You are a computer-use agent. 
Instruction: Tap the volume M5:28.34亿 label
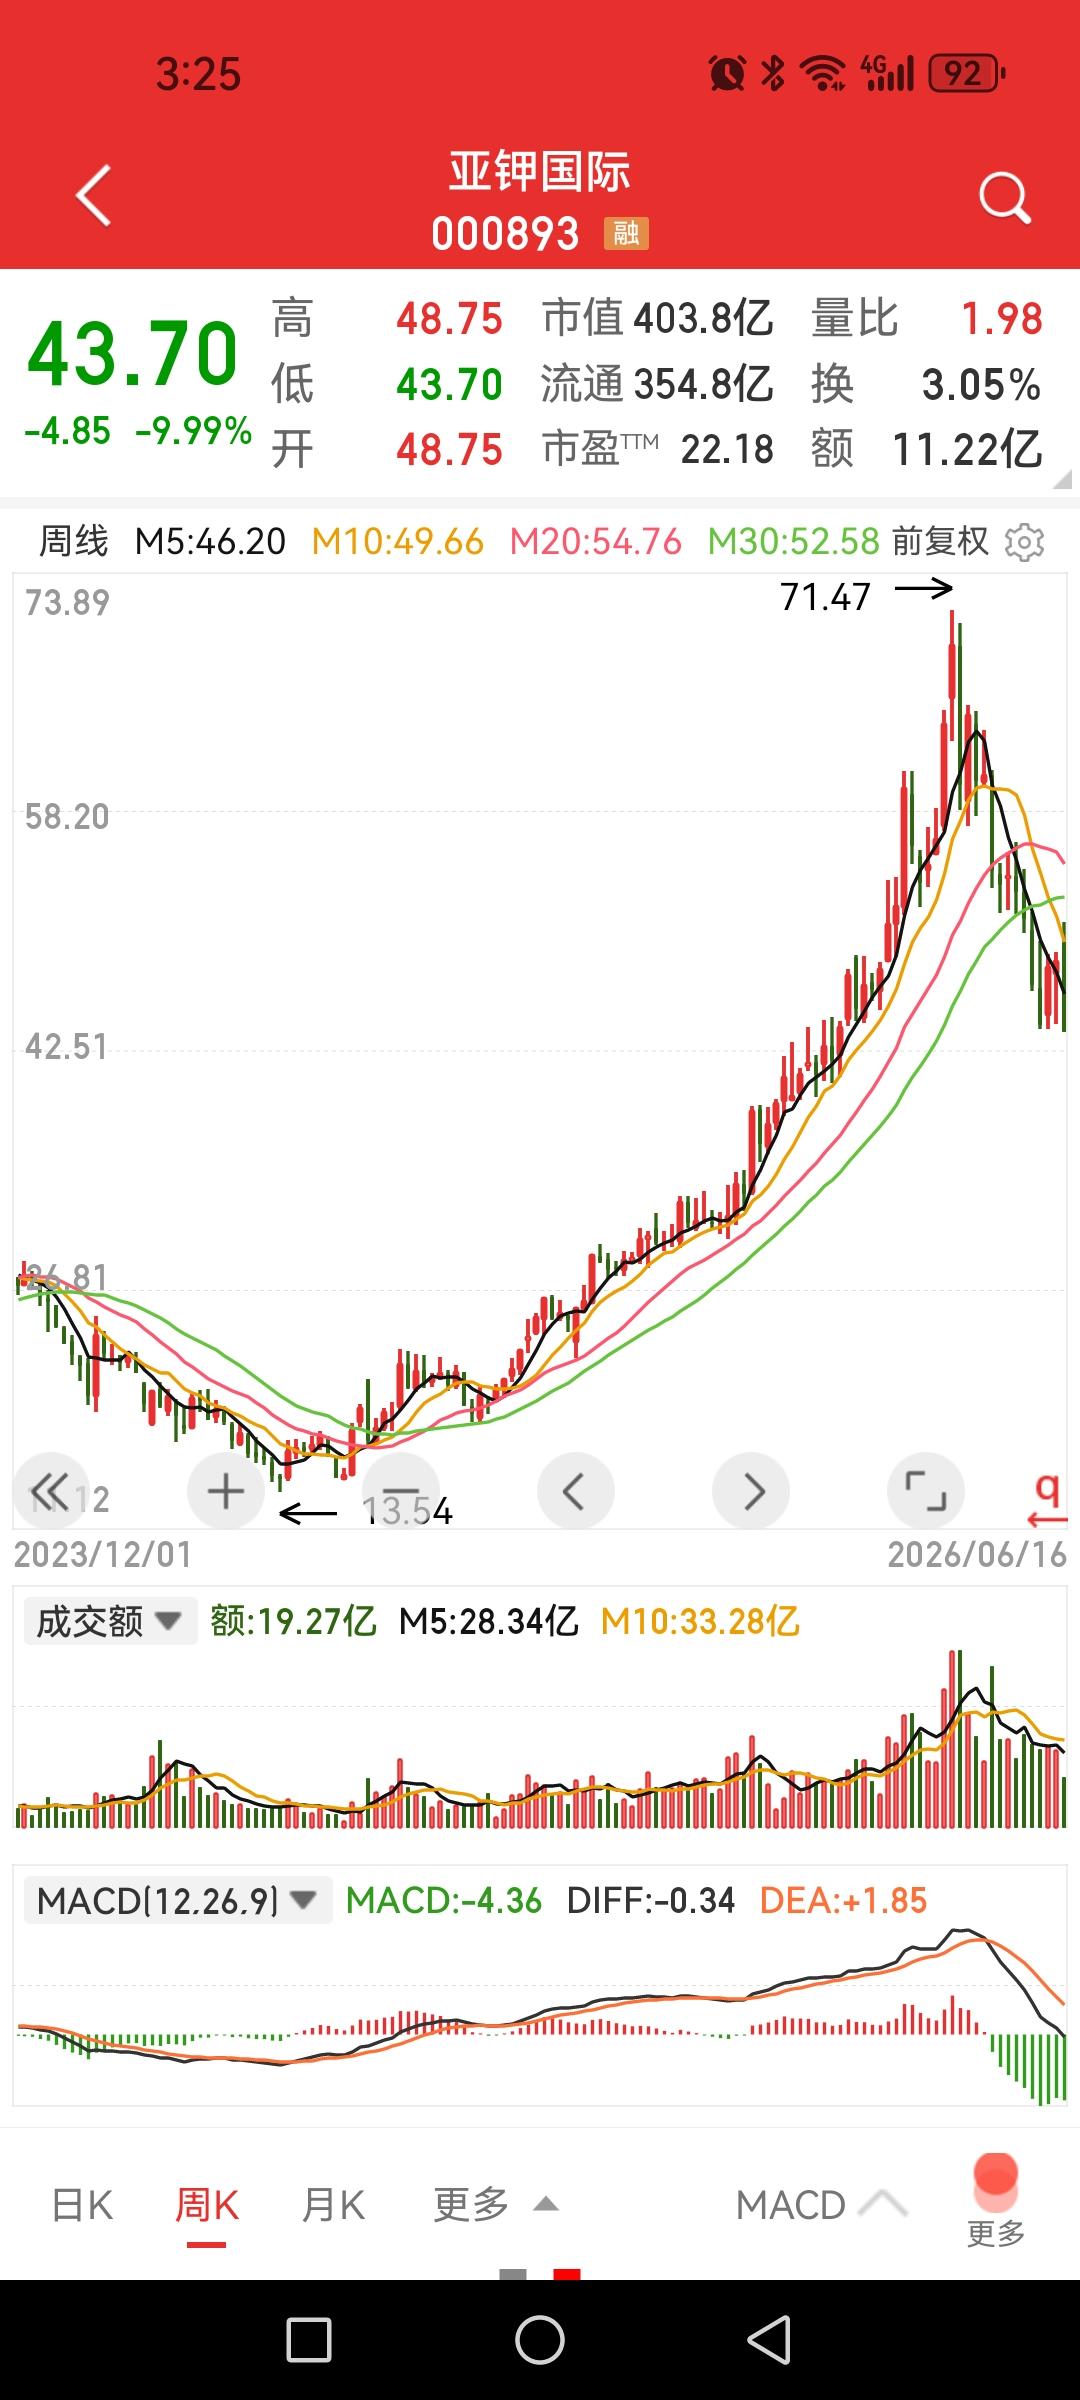[x=489, y=1621]
